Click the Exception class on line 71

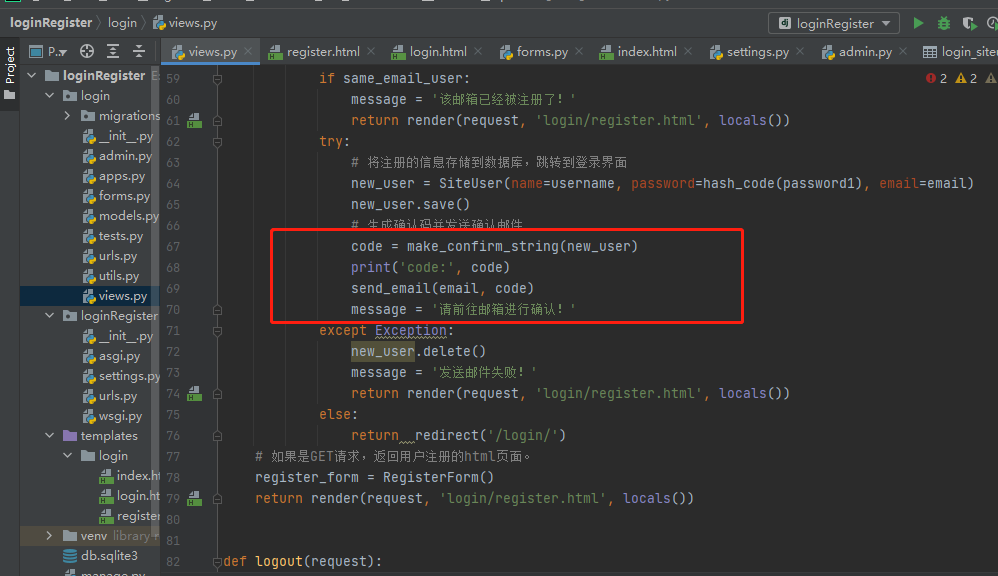point(411,330)
